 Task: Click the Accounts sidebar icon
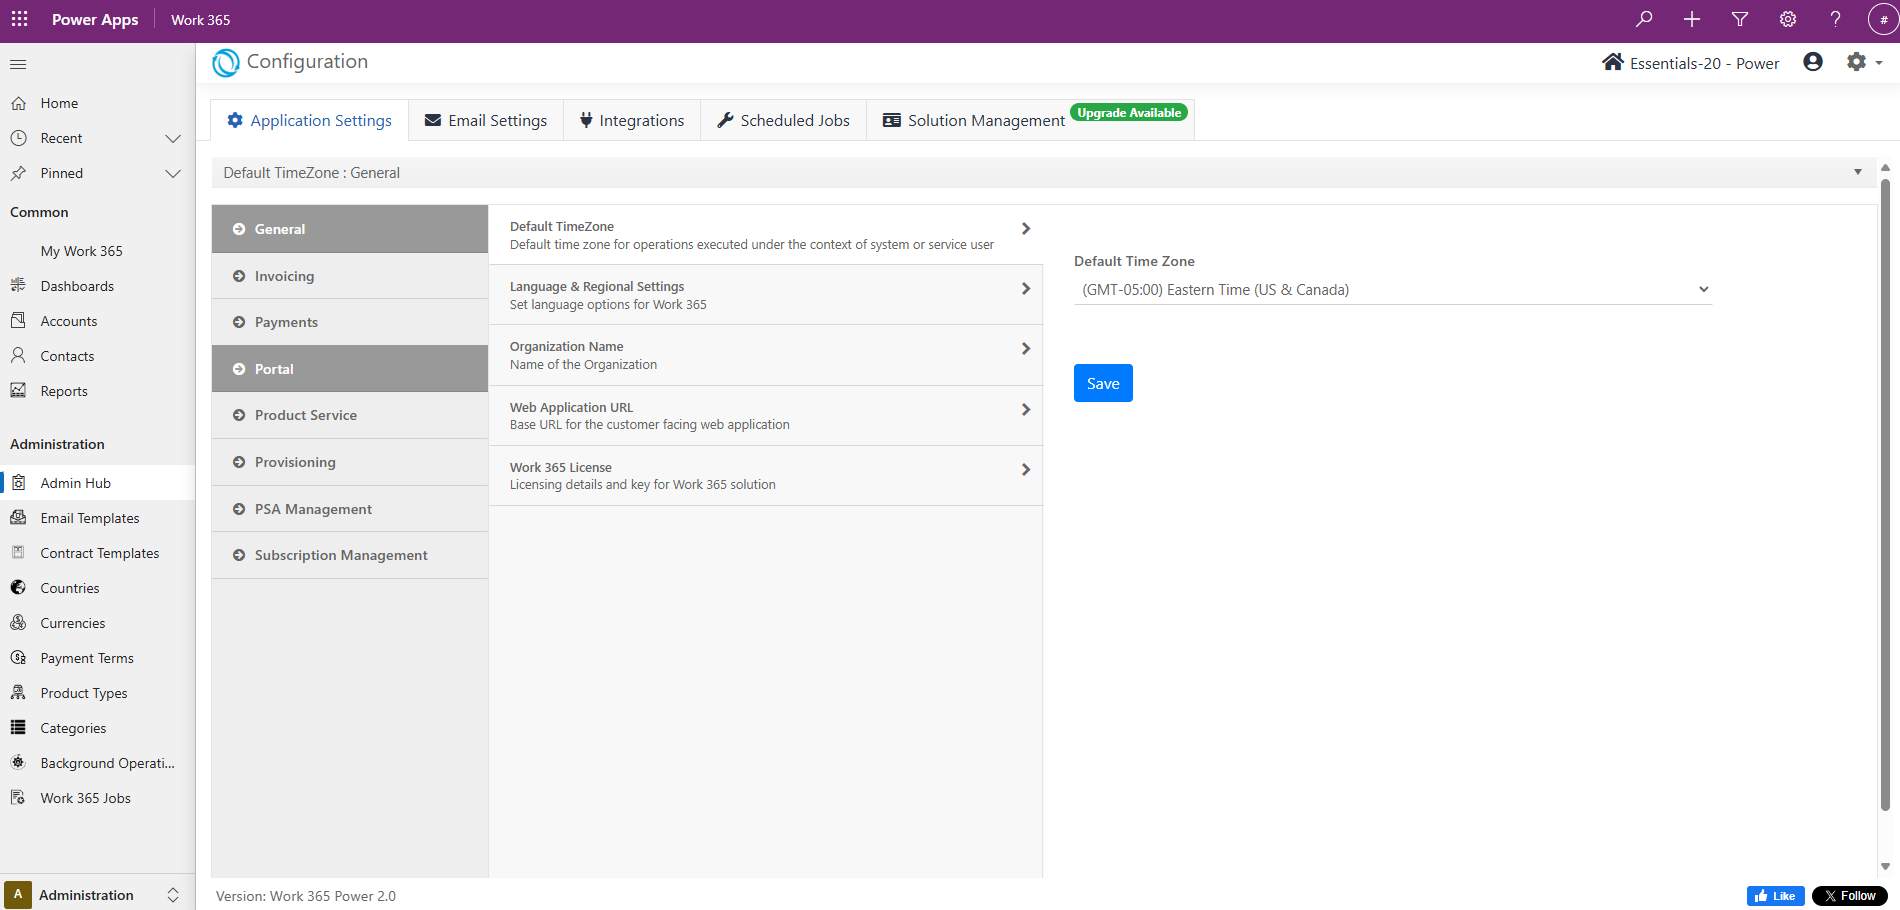[18, 320]
